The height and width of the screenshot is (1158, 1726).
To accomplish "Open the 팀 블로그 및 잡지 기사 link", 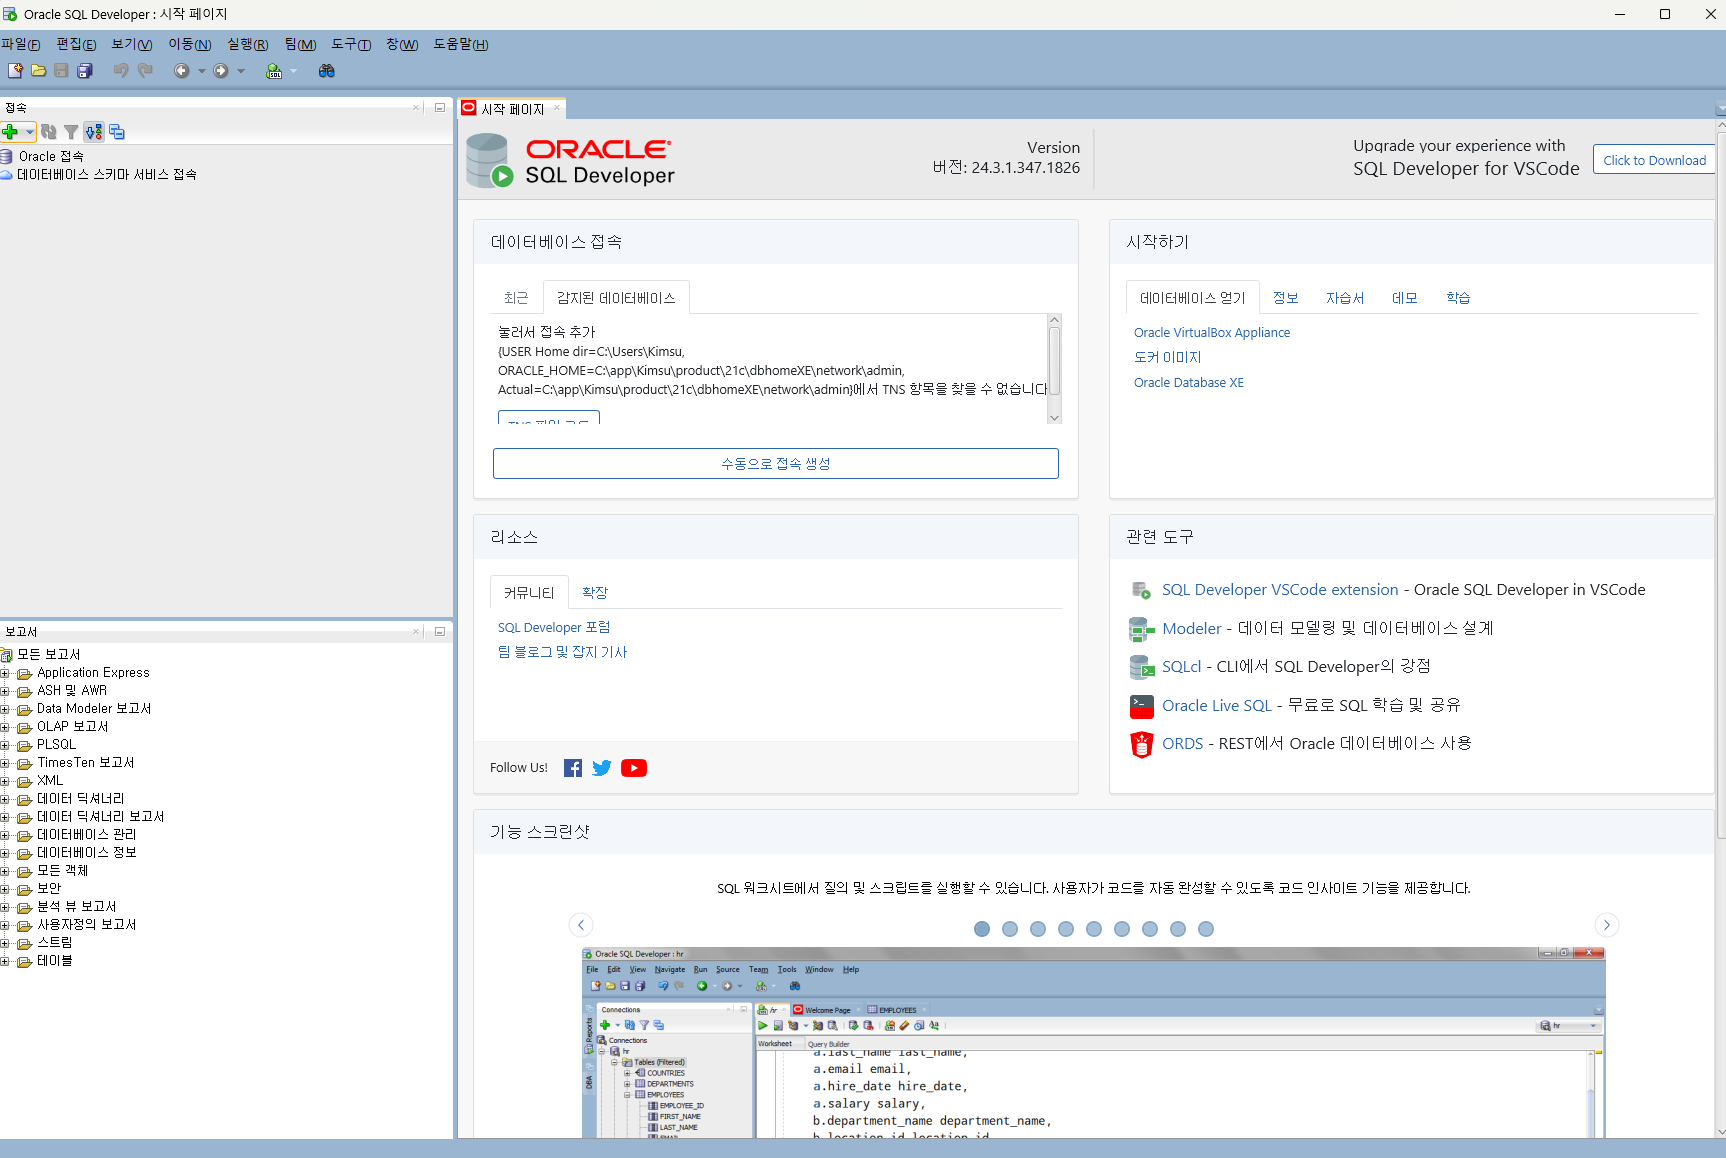I will tap(562, 652).
